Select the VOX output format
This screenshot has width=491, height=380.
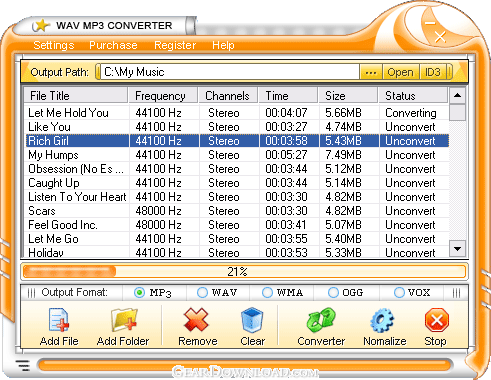coord(399,293)
